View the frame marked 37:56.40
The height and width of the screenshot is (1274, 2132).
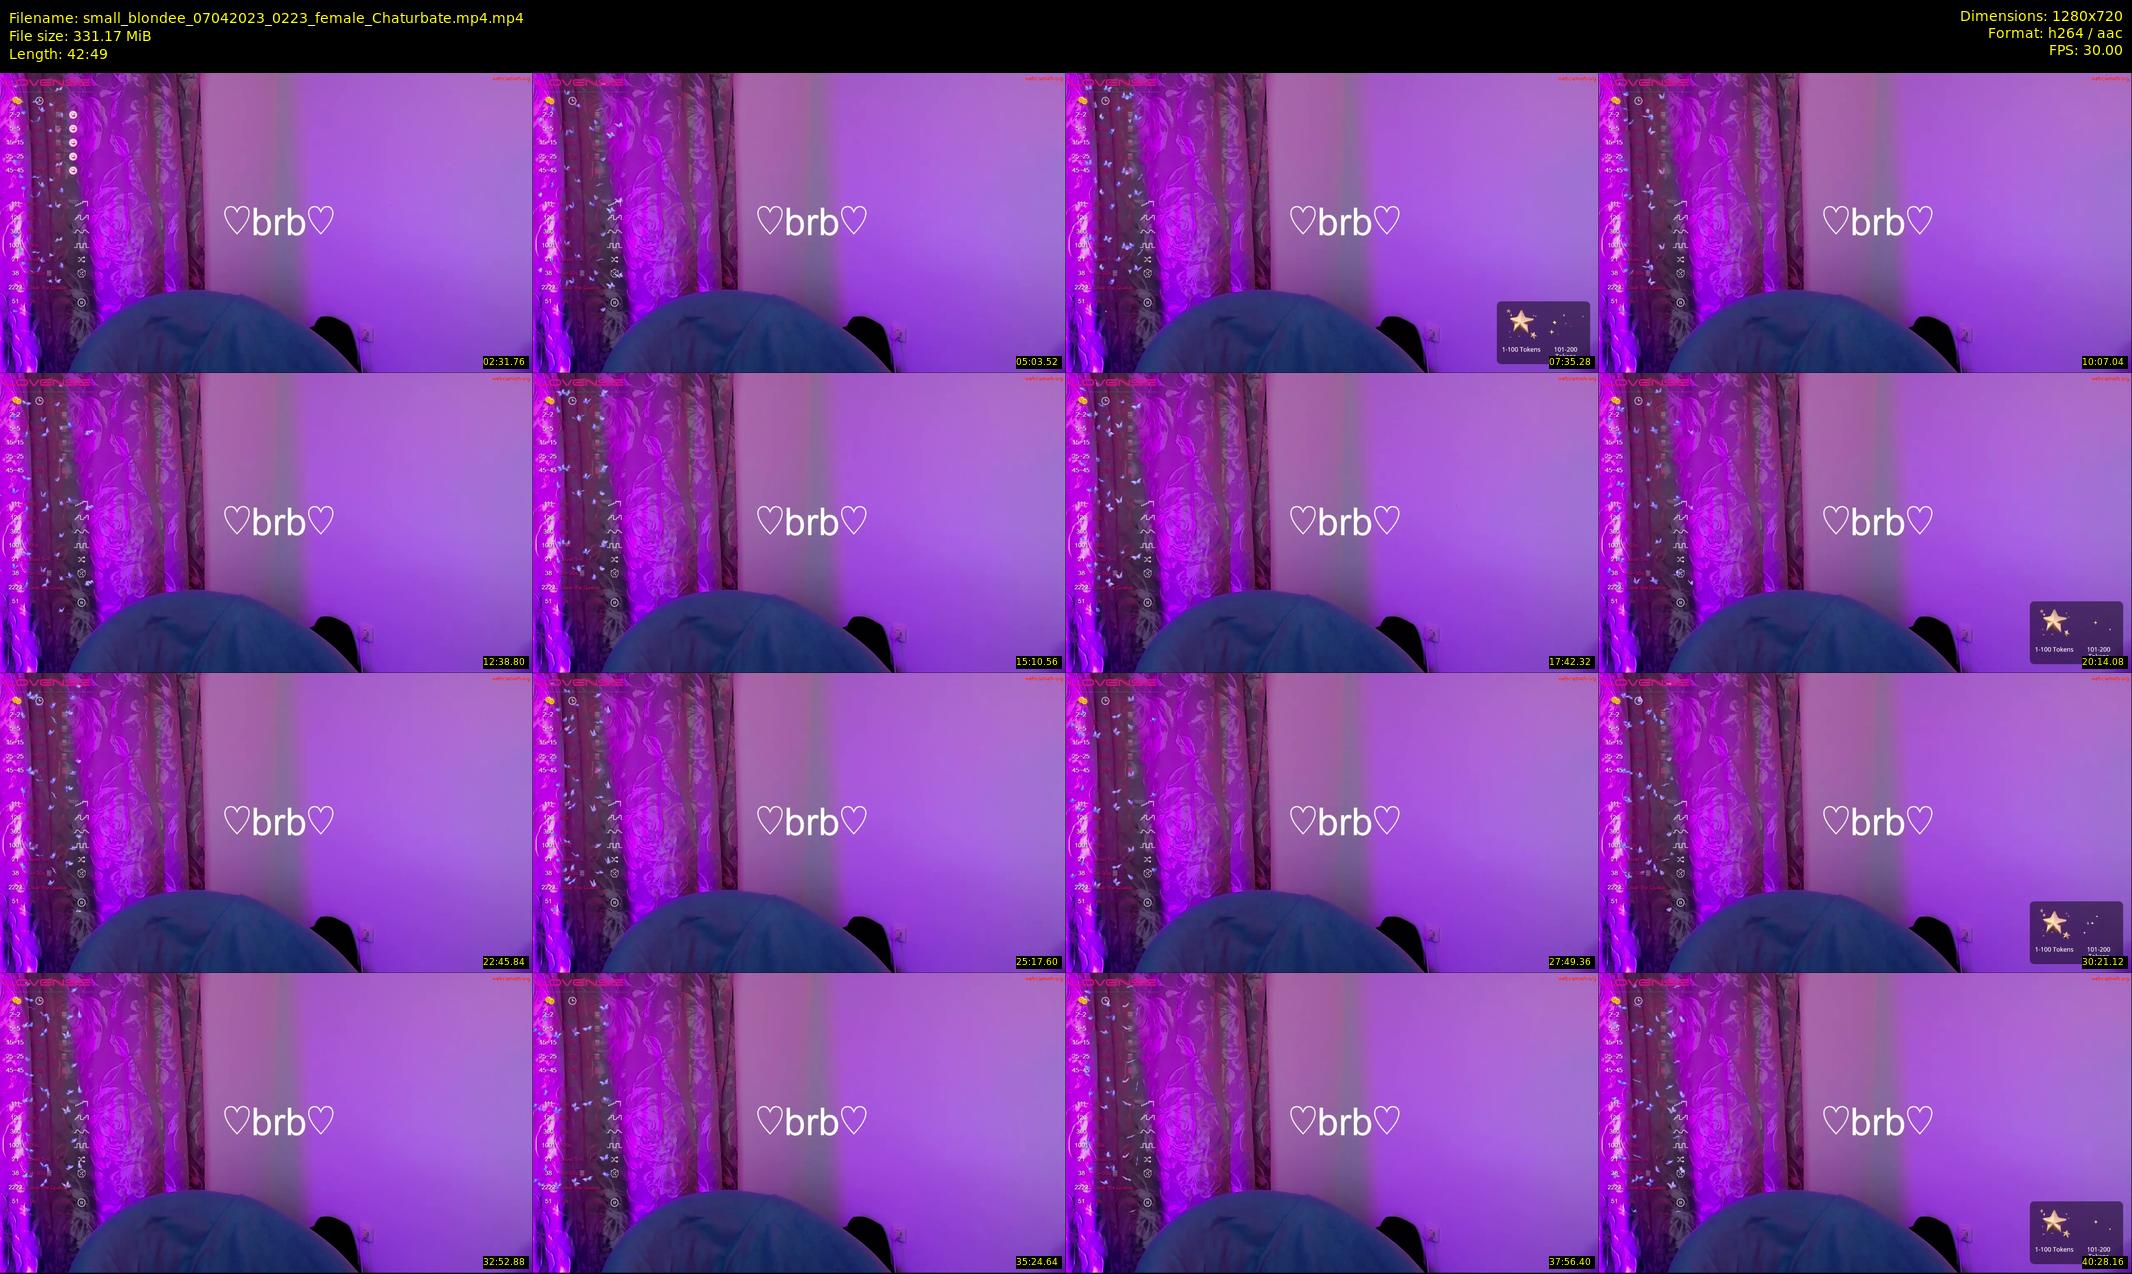click(x=1332, y=1122)
